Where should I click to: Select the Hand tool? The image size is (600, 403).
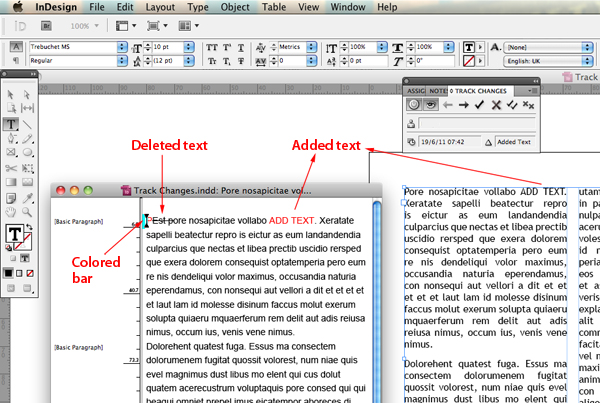(x=11, y=212)
